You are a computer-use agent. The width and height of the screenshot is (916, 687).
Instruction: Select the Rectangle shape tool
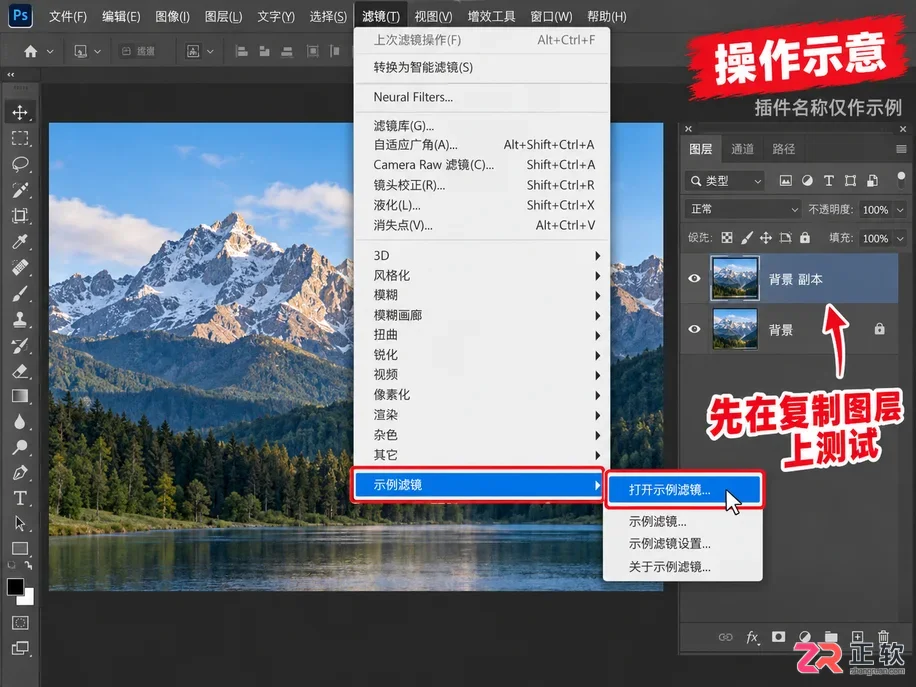coord(20,549)
